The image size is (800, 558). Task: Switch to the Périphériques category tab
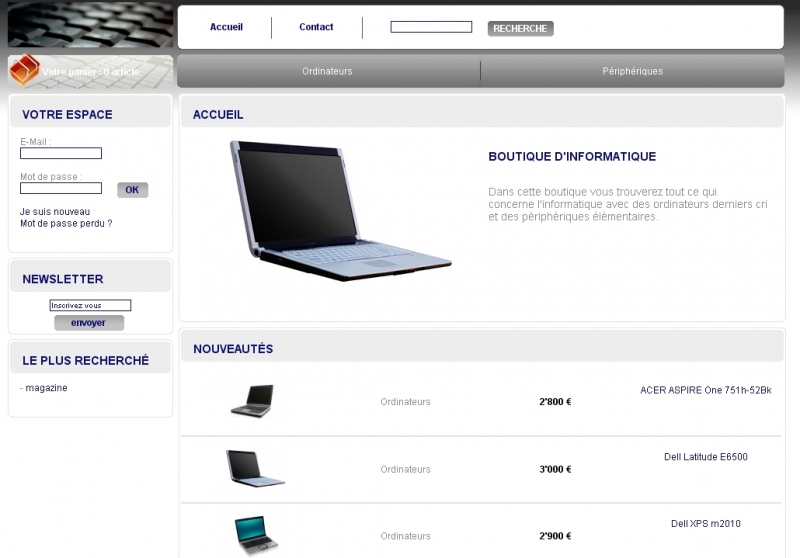point(632,71)
